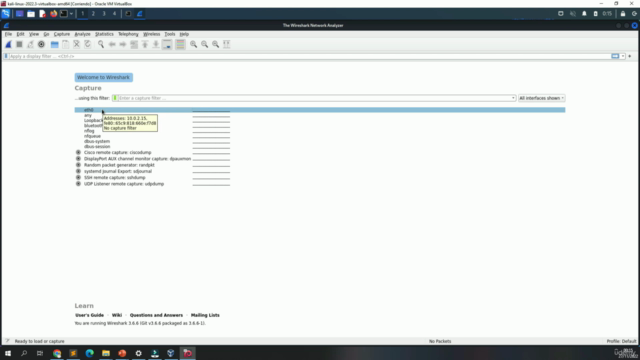Screen dimensions: 640x360
Task: Open Capture options gear icon
Action: click(x=41, y=44)
